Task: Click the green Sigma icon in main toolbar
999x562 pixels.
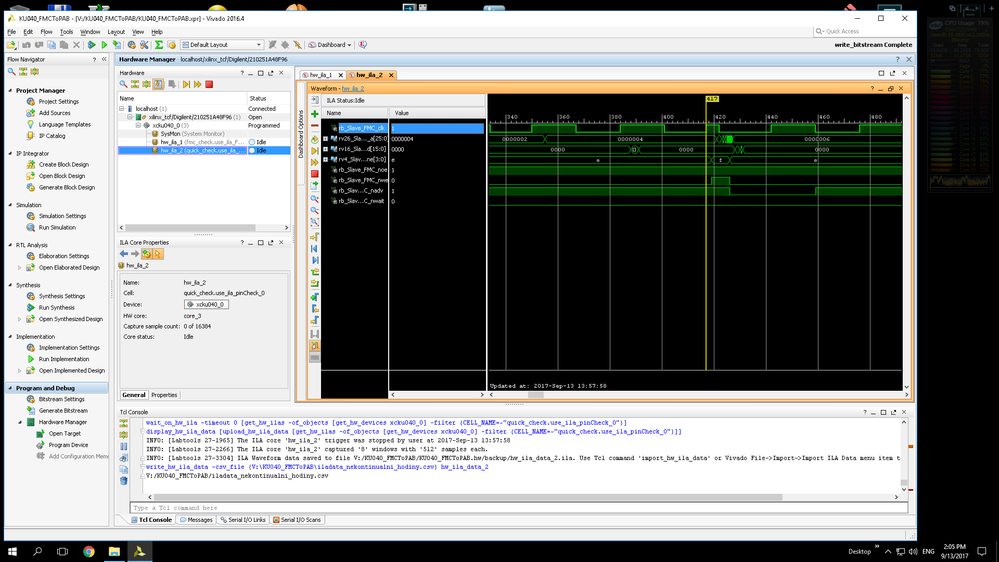Action: [x=159, y=45]
